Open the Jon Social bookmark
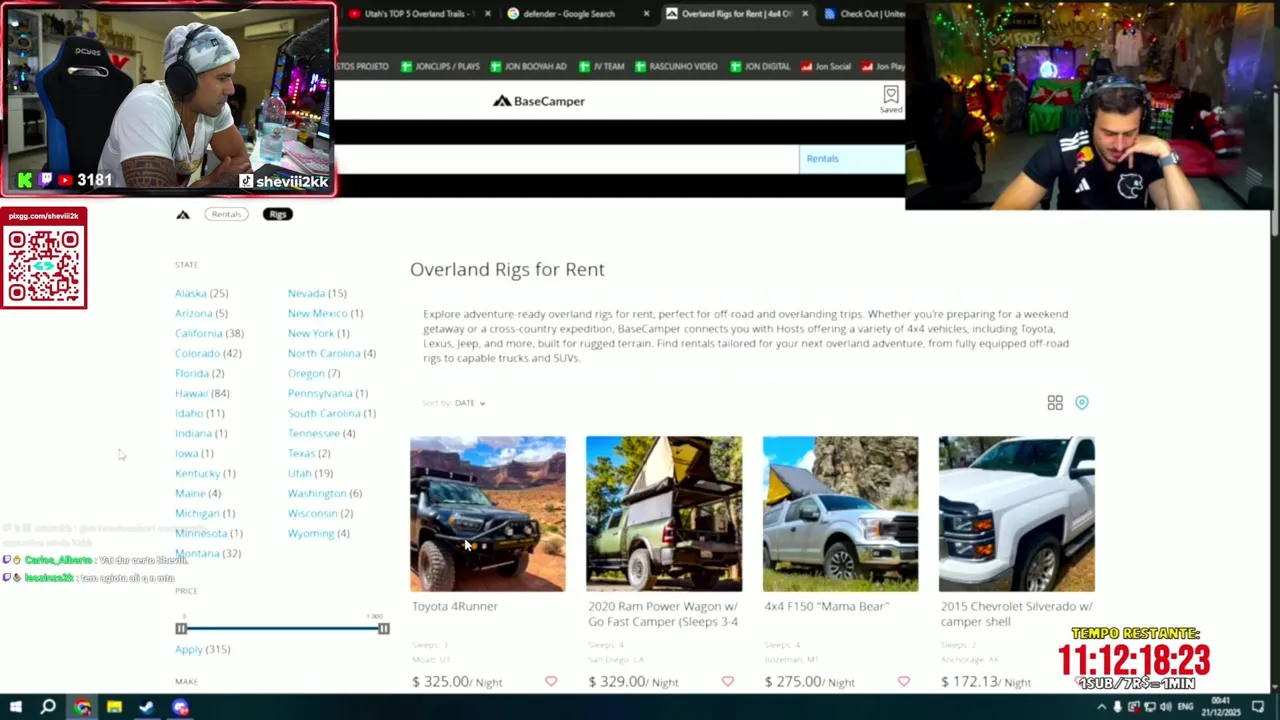Image resolution: width=1280 pixels, height=720 pixels. click(826, 66)
